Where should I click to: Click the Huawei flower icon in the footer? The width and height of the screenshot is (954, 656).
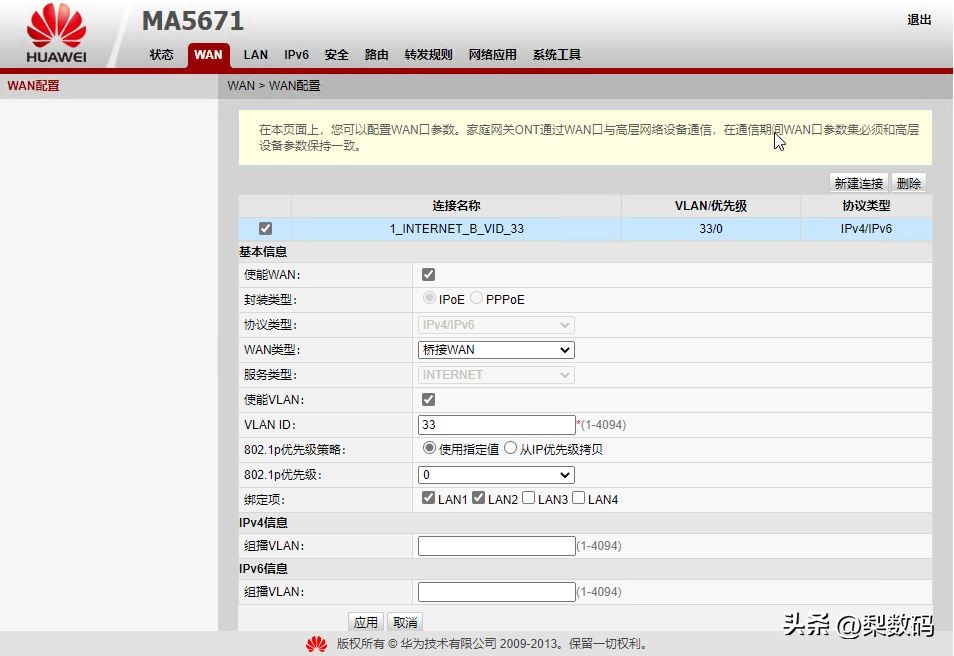pos(316,643)
